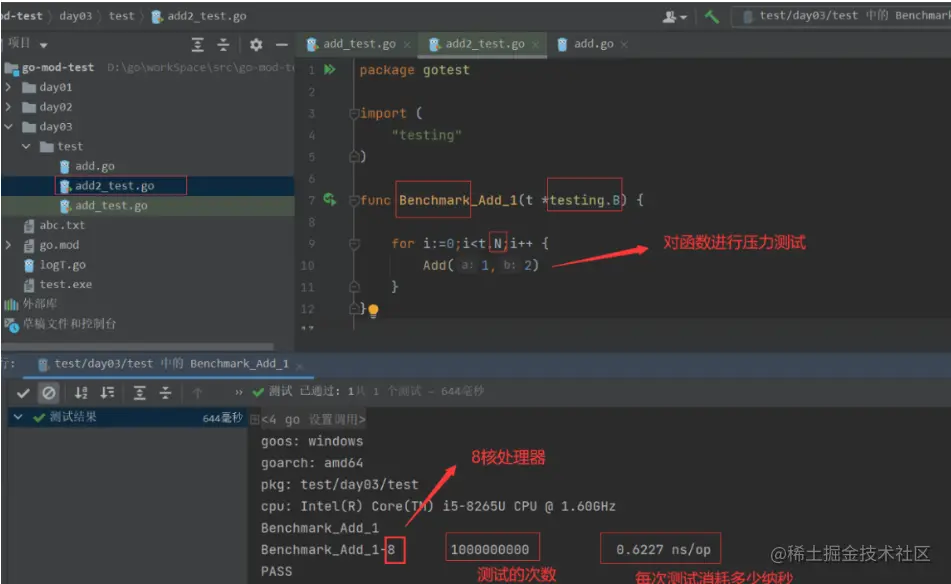Expand all in the project panel
951x584 pixels.
pyautogui.click(x=197, y=45)
